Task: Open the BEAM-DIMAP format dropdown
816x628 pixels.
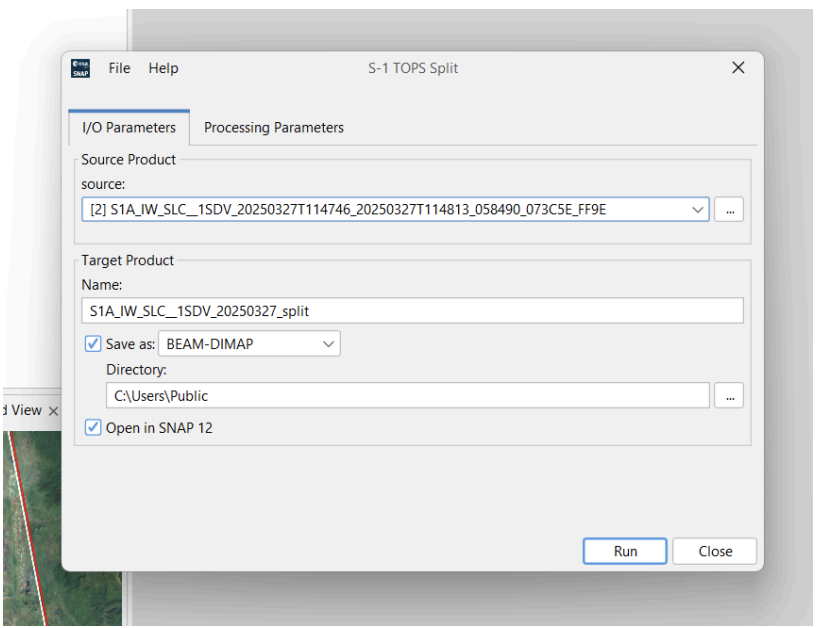Action: 249,344
